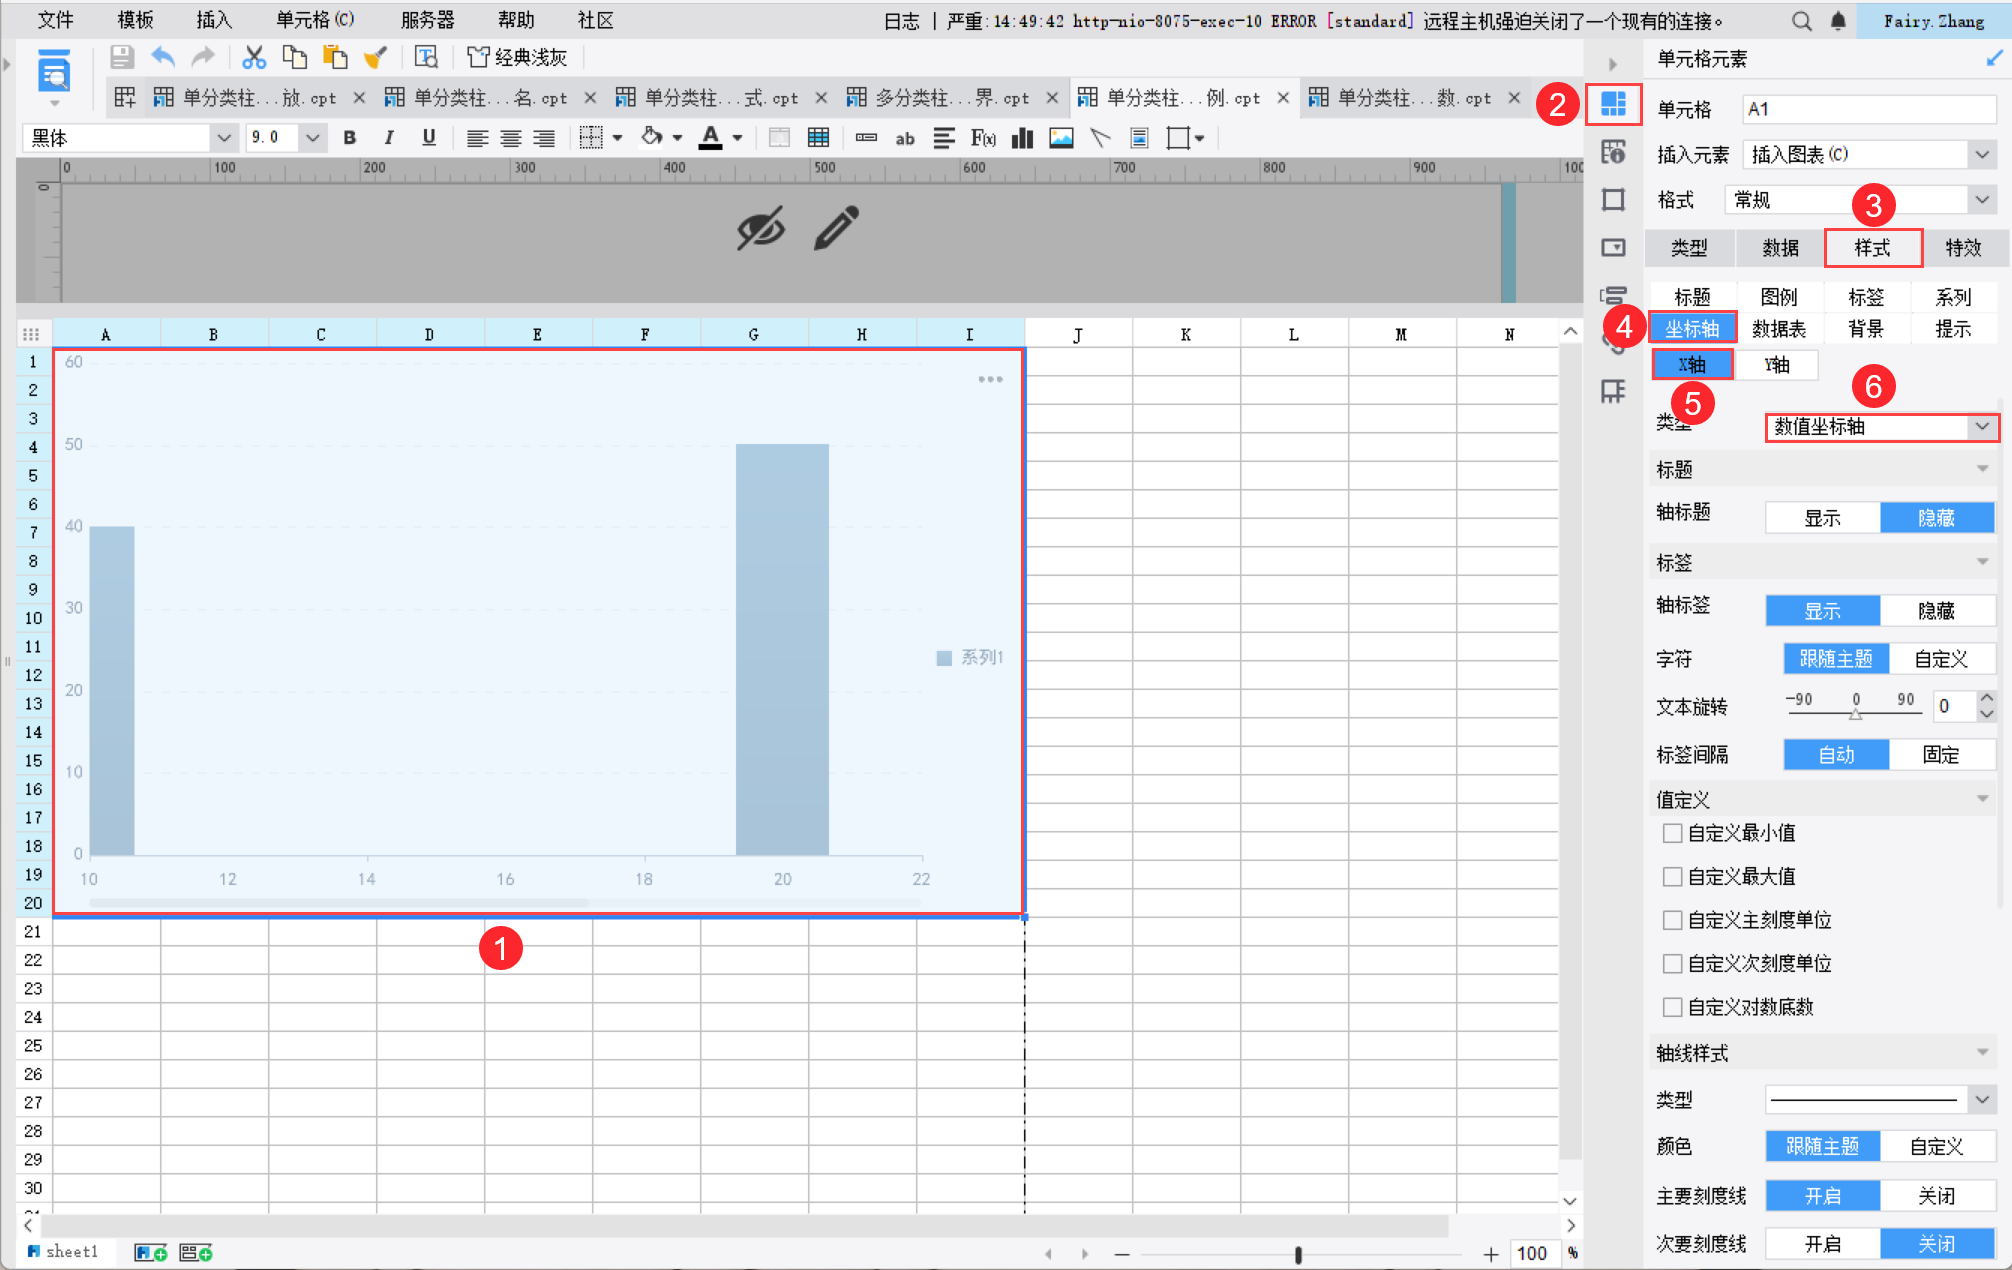The width and height of the screenshot is (2012, 1270).
Task: Set 轴标题 to 显示
Action: tap(1822, 518)
